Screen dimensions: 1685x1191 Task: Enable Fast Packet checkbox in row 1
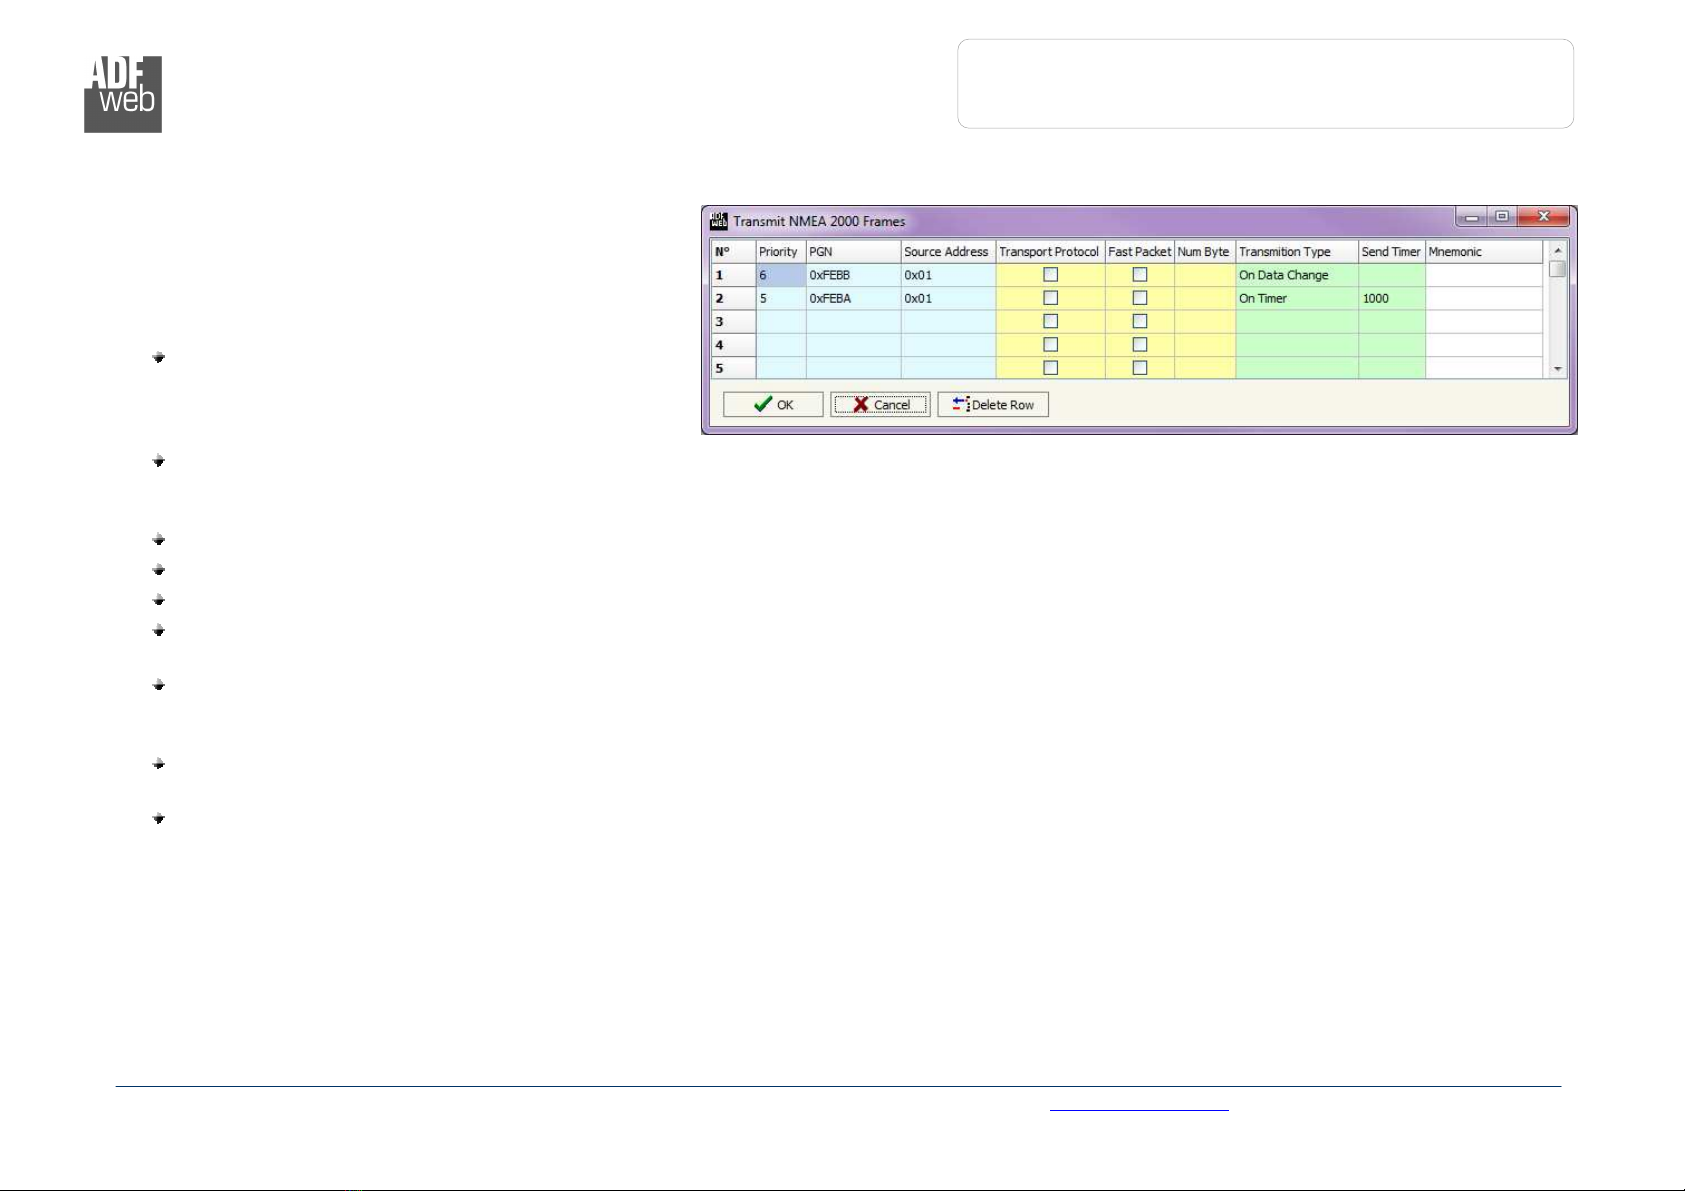(1139, 274)
